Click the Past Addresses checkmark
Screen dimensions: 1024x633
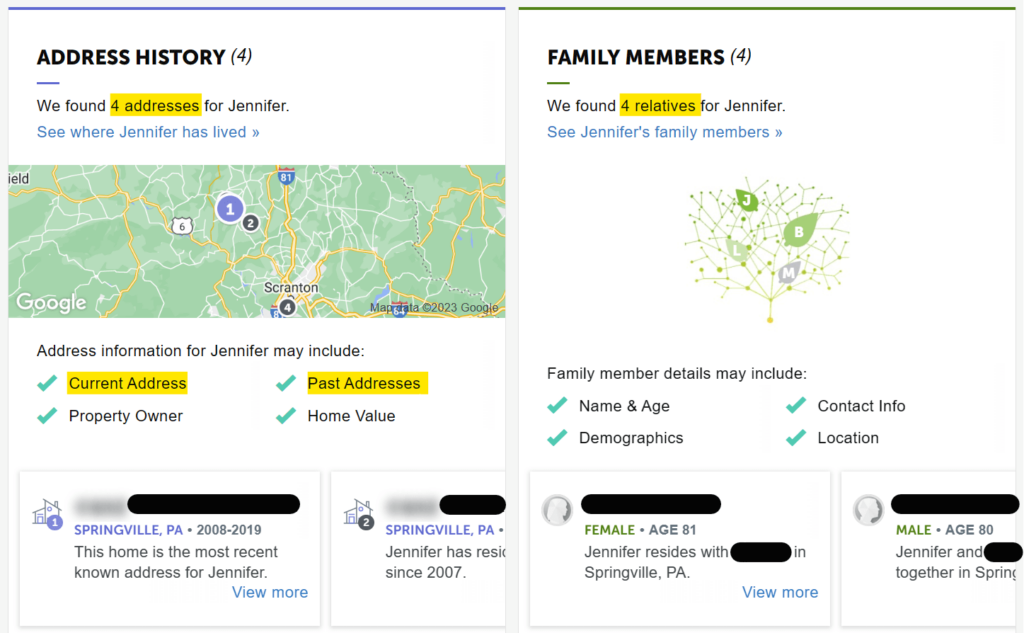pos(286,383)
